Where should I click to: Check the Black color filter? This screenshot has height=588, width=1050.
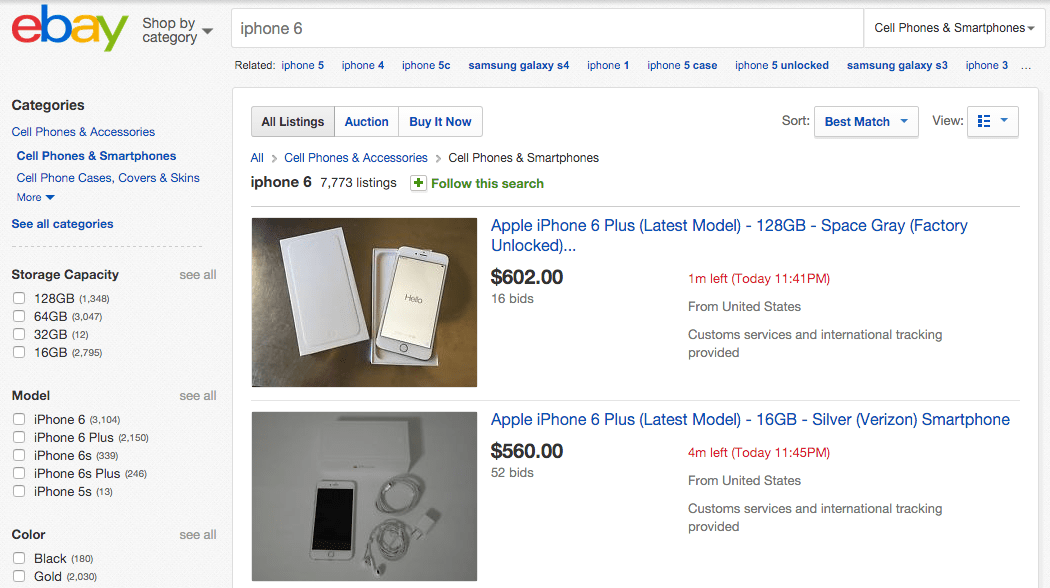tap(18, 558)
